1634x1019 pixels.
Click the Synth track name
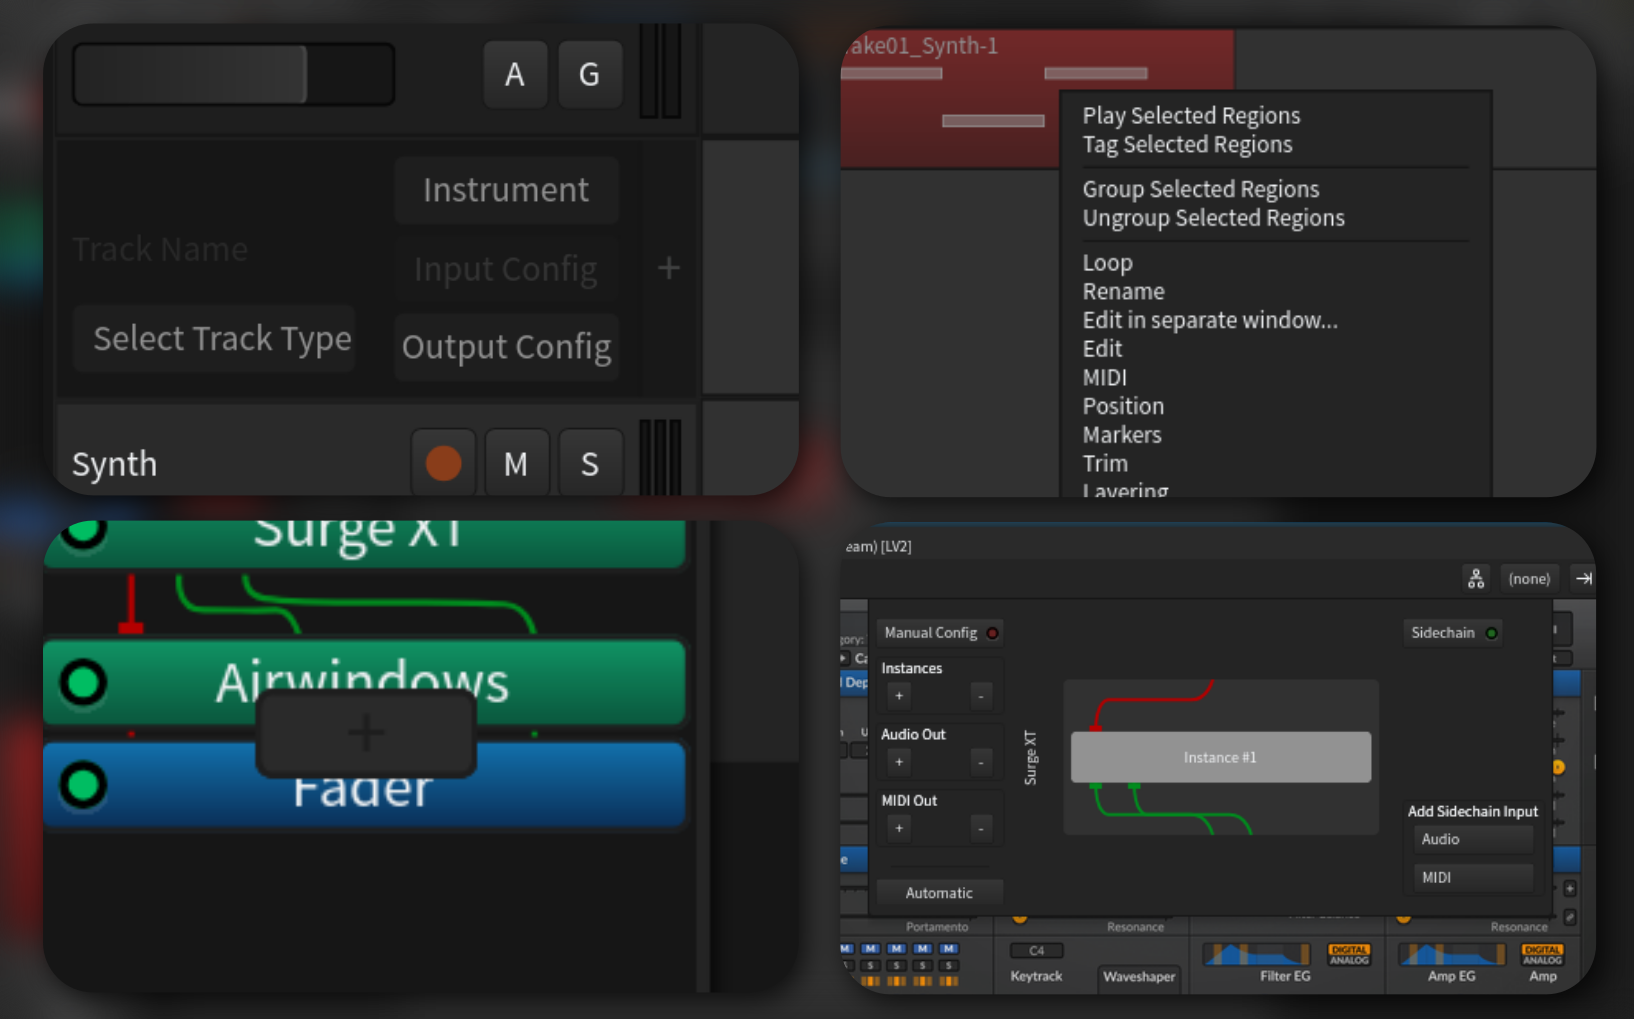[x=115, y=464]
